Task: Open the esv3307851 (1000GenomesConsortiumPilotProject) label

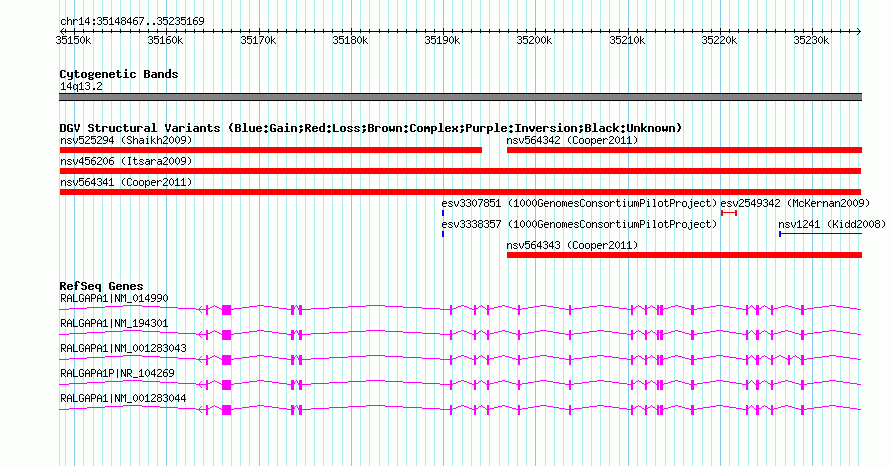Action: [x=580, y=203]
